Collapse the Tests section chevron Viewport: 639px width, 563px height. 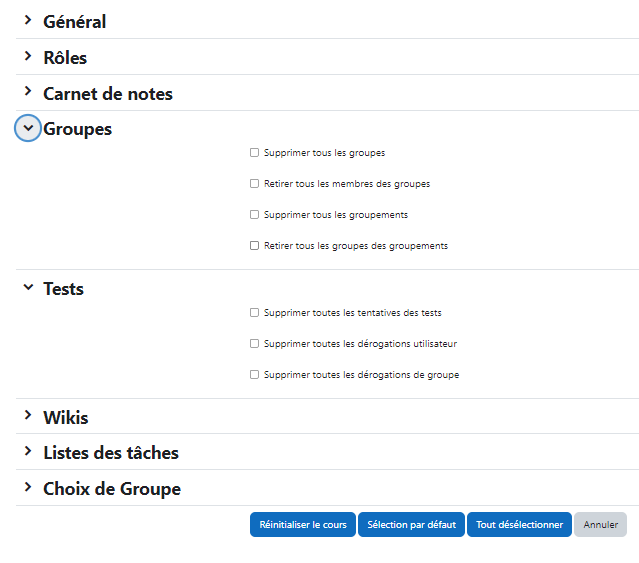tap(28, 287)
